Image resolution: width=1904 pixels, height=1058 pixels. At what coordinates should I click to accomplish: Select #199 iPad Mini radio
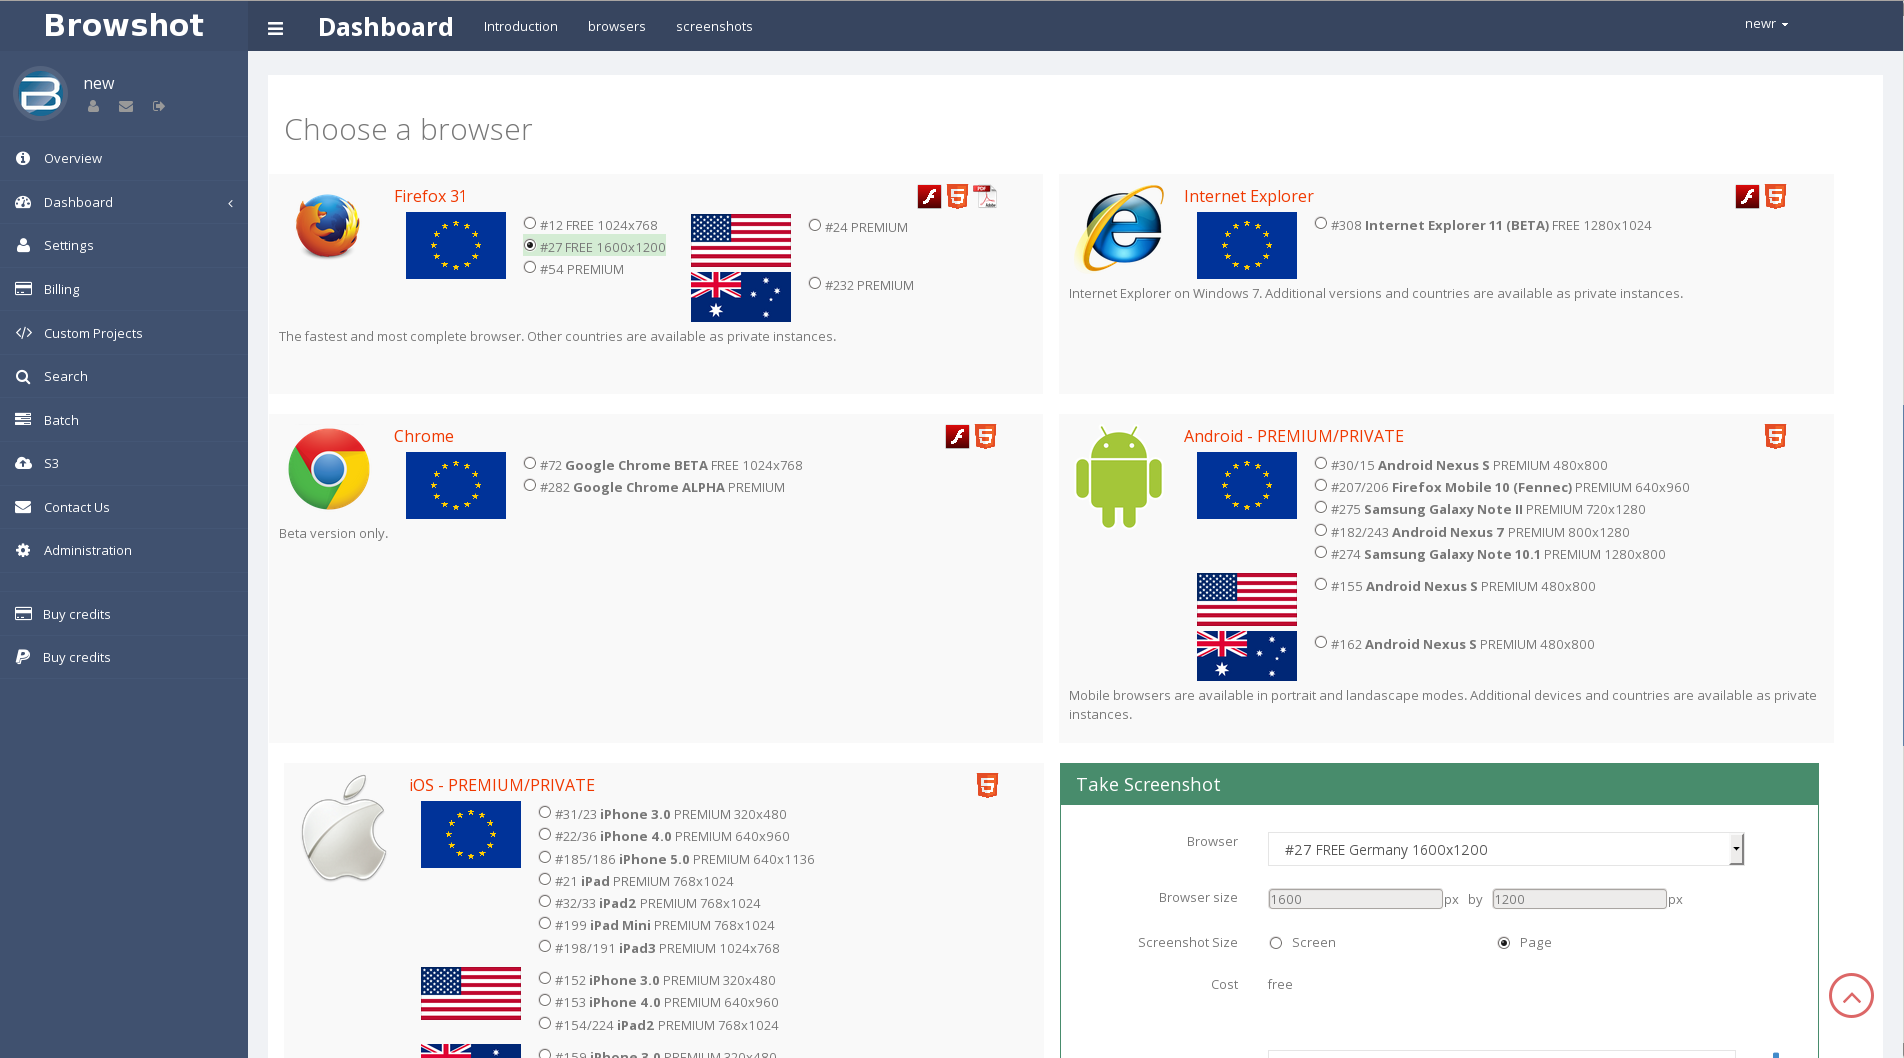click(545, 924)
